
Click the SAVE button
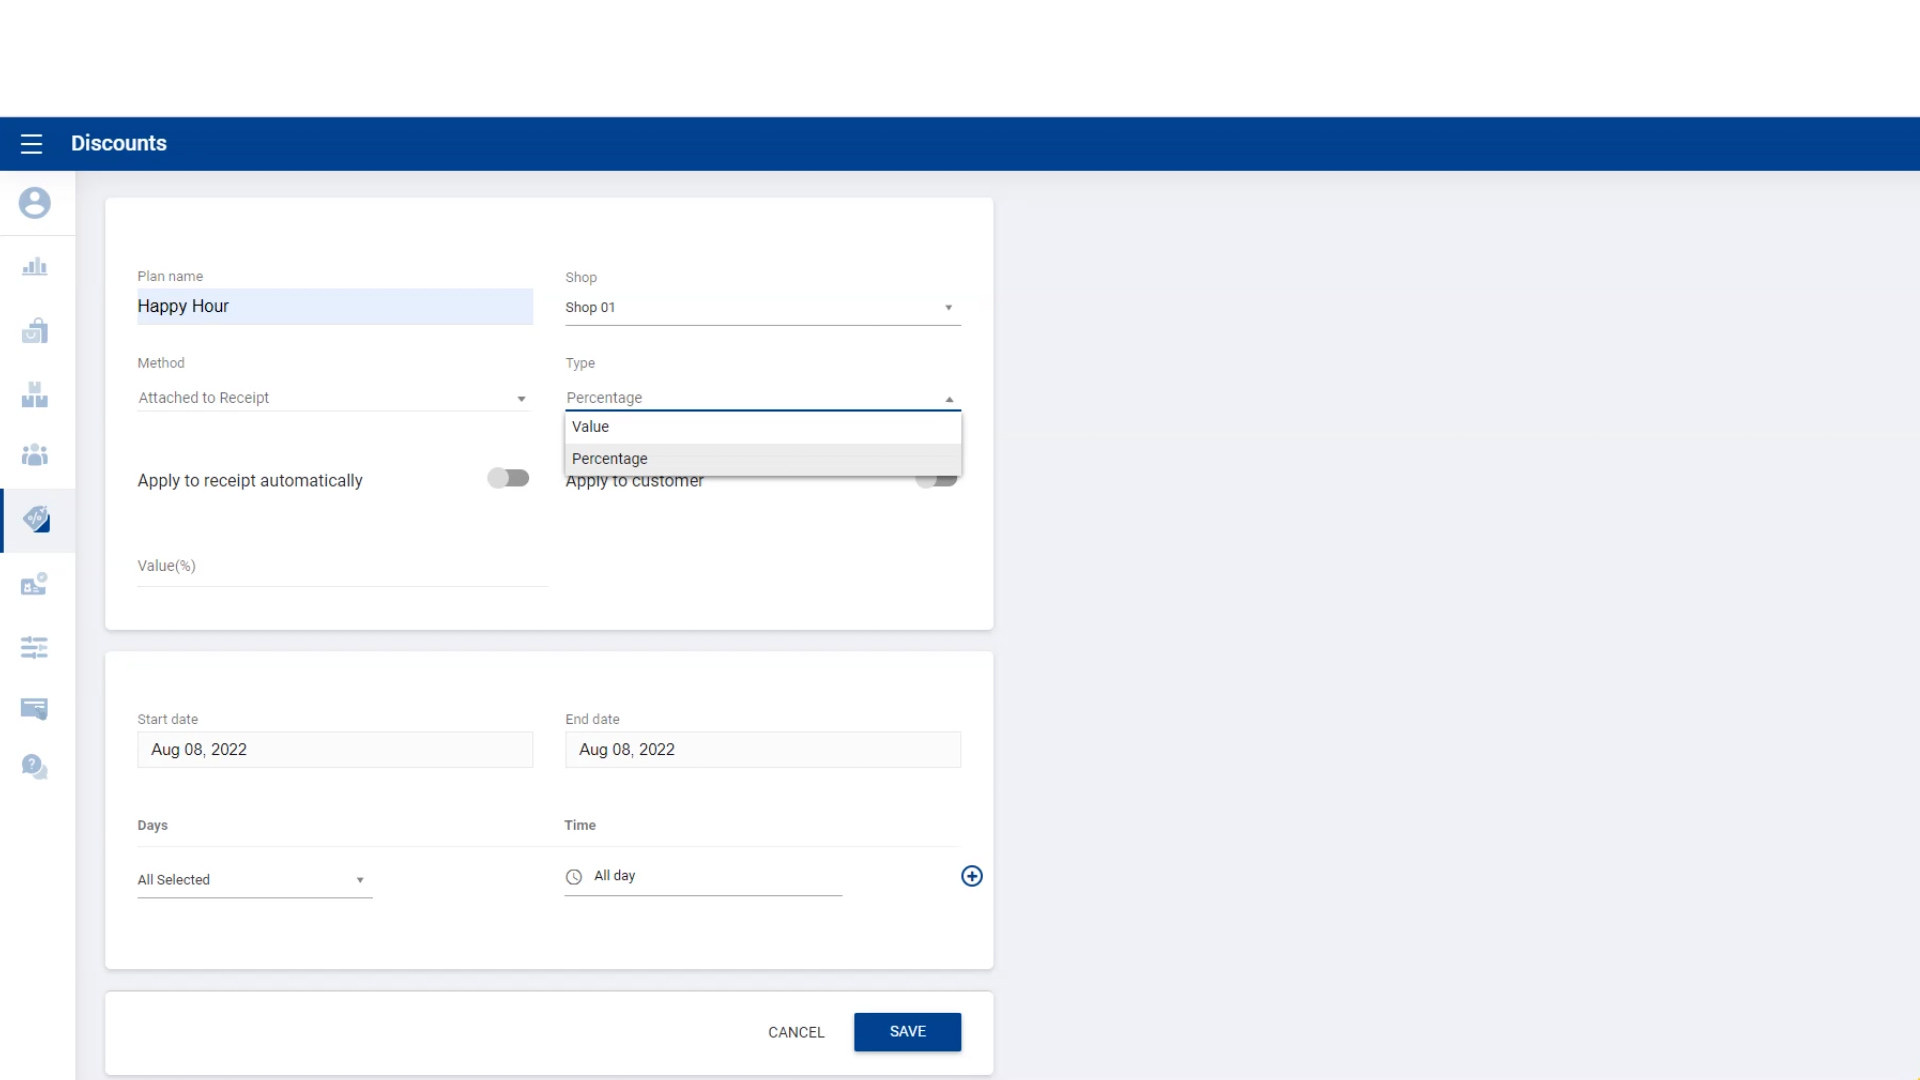click(x=907, y=1032)
